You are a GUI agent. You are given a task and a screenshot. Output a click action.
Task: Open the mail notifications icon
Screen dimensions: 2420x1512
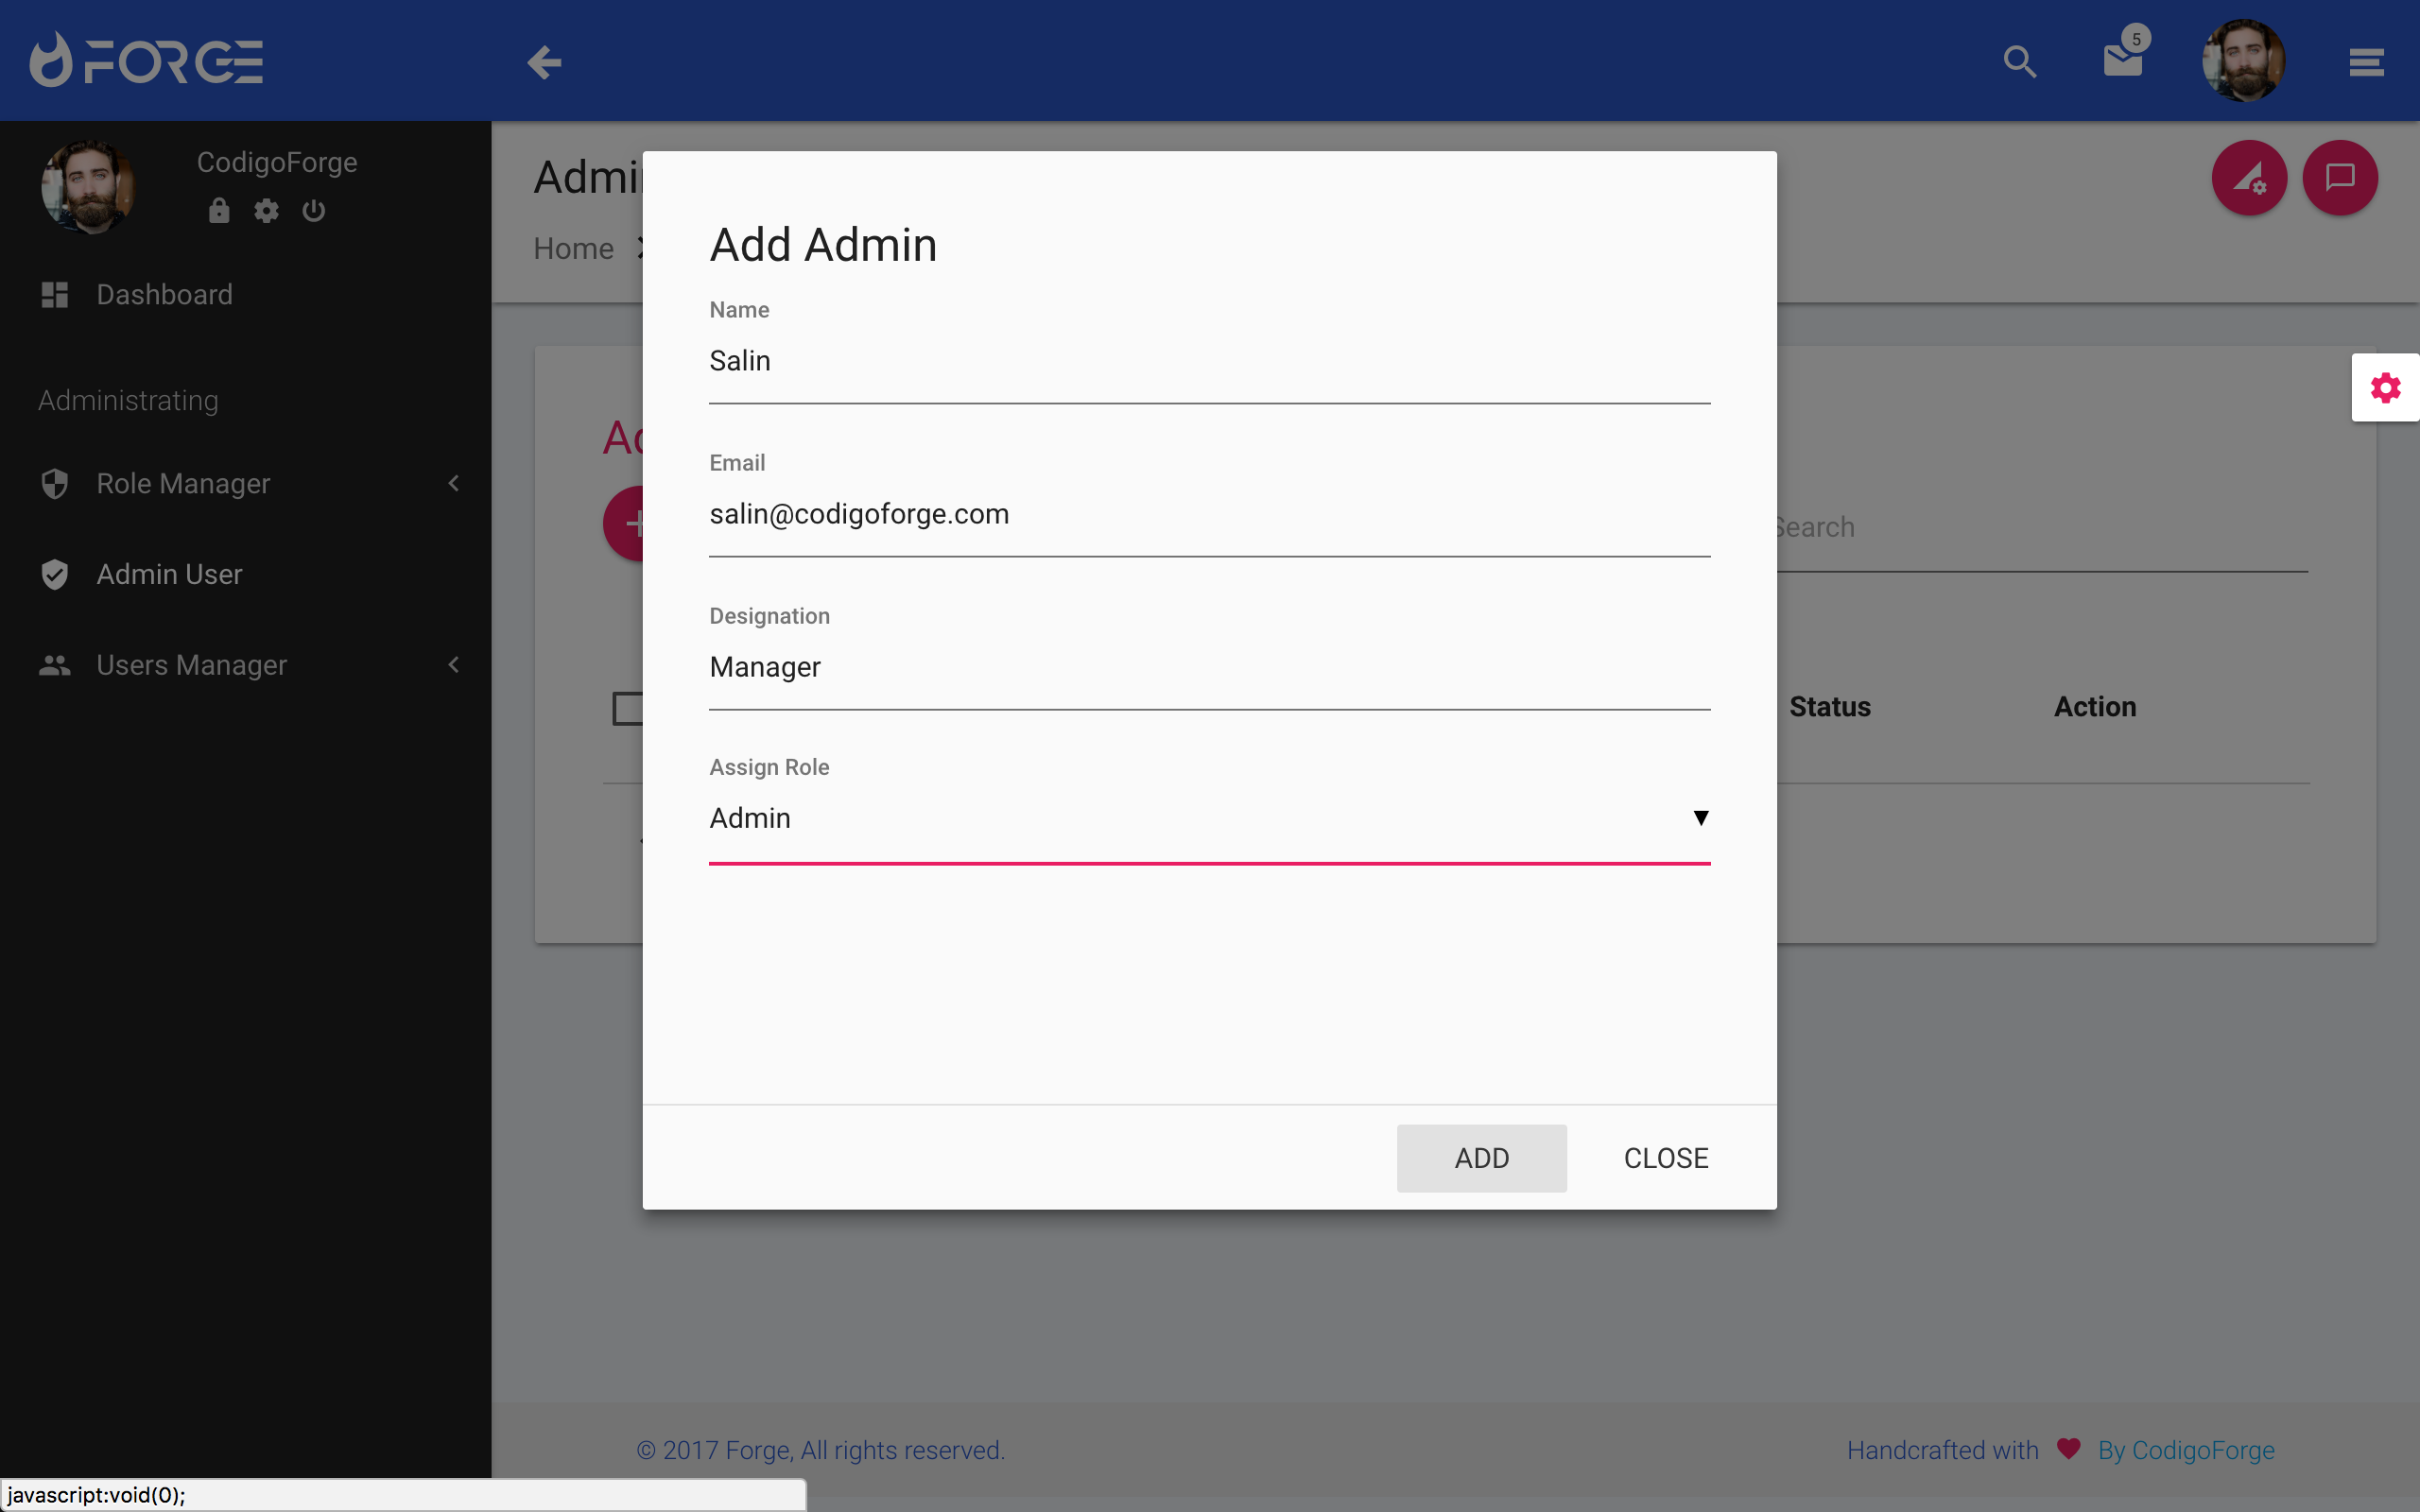2122,62
